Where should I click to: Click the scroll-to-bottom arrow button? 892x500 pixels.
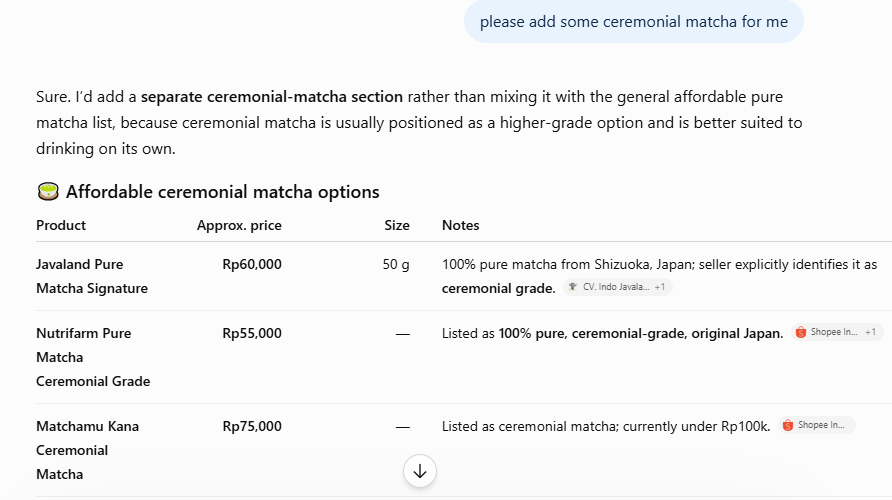pos(420,471)
